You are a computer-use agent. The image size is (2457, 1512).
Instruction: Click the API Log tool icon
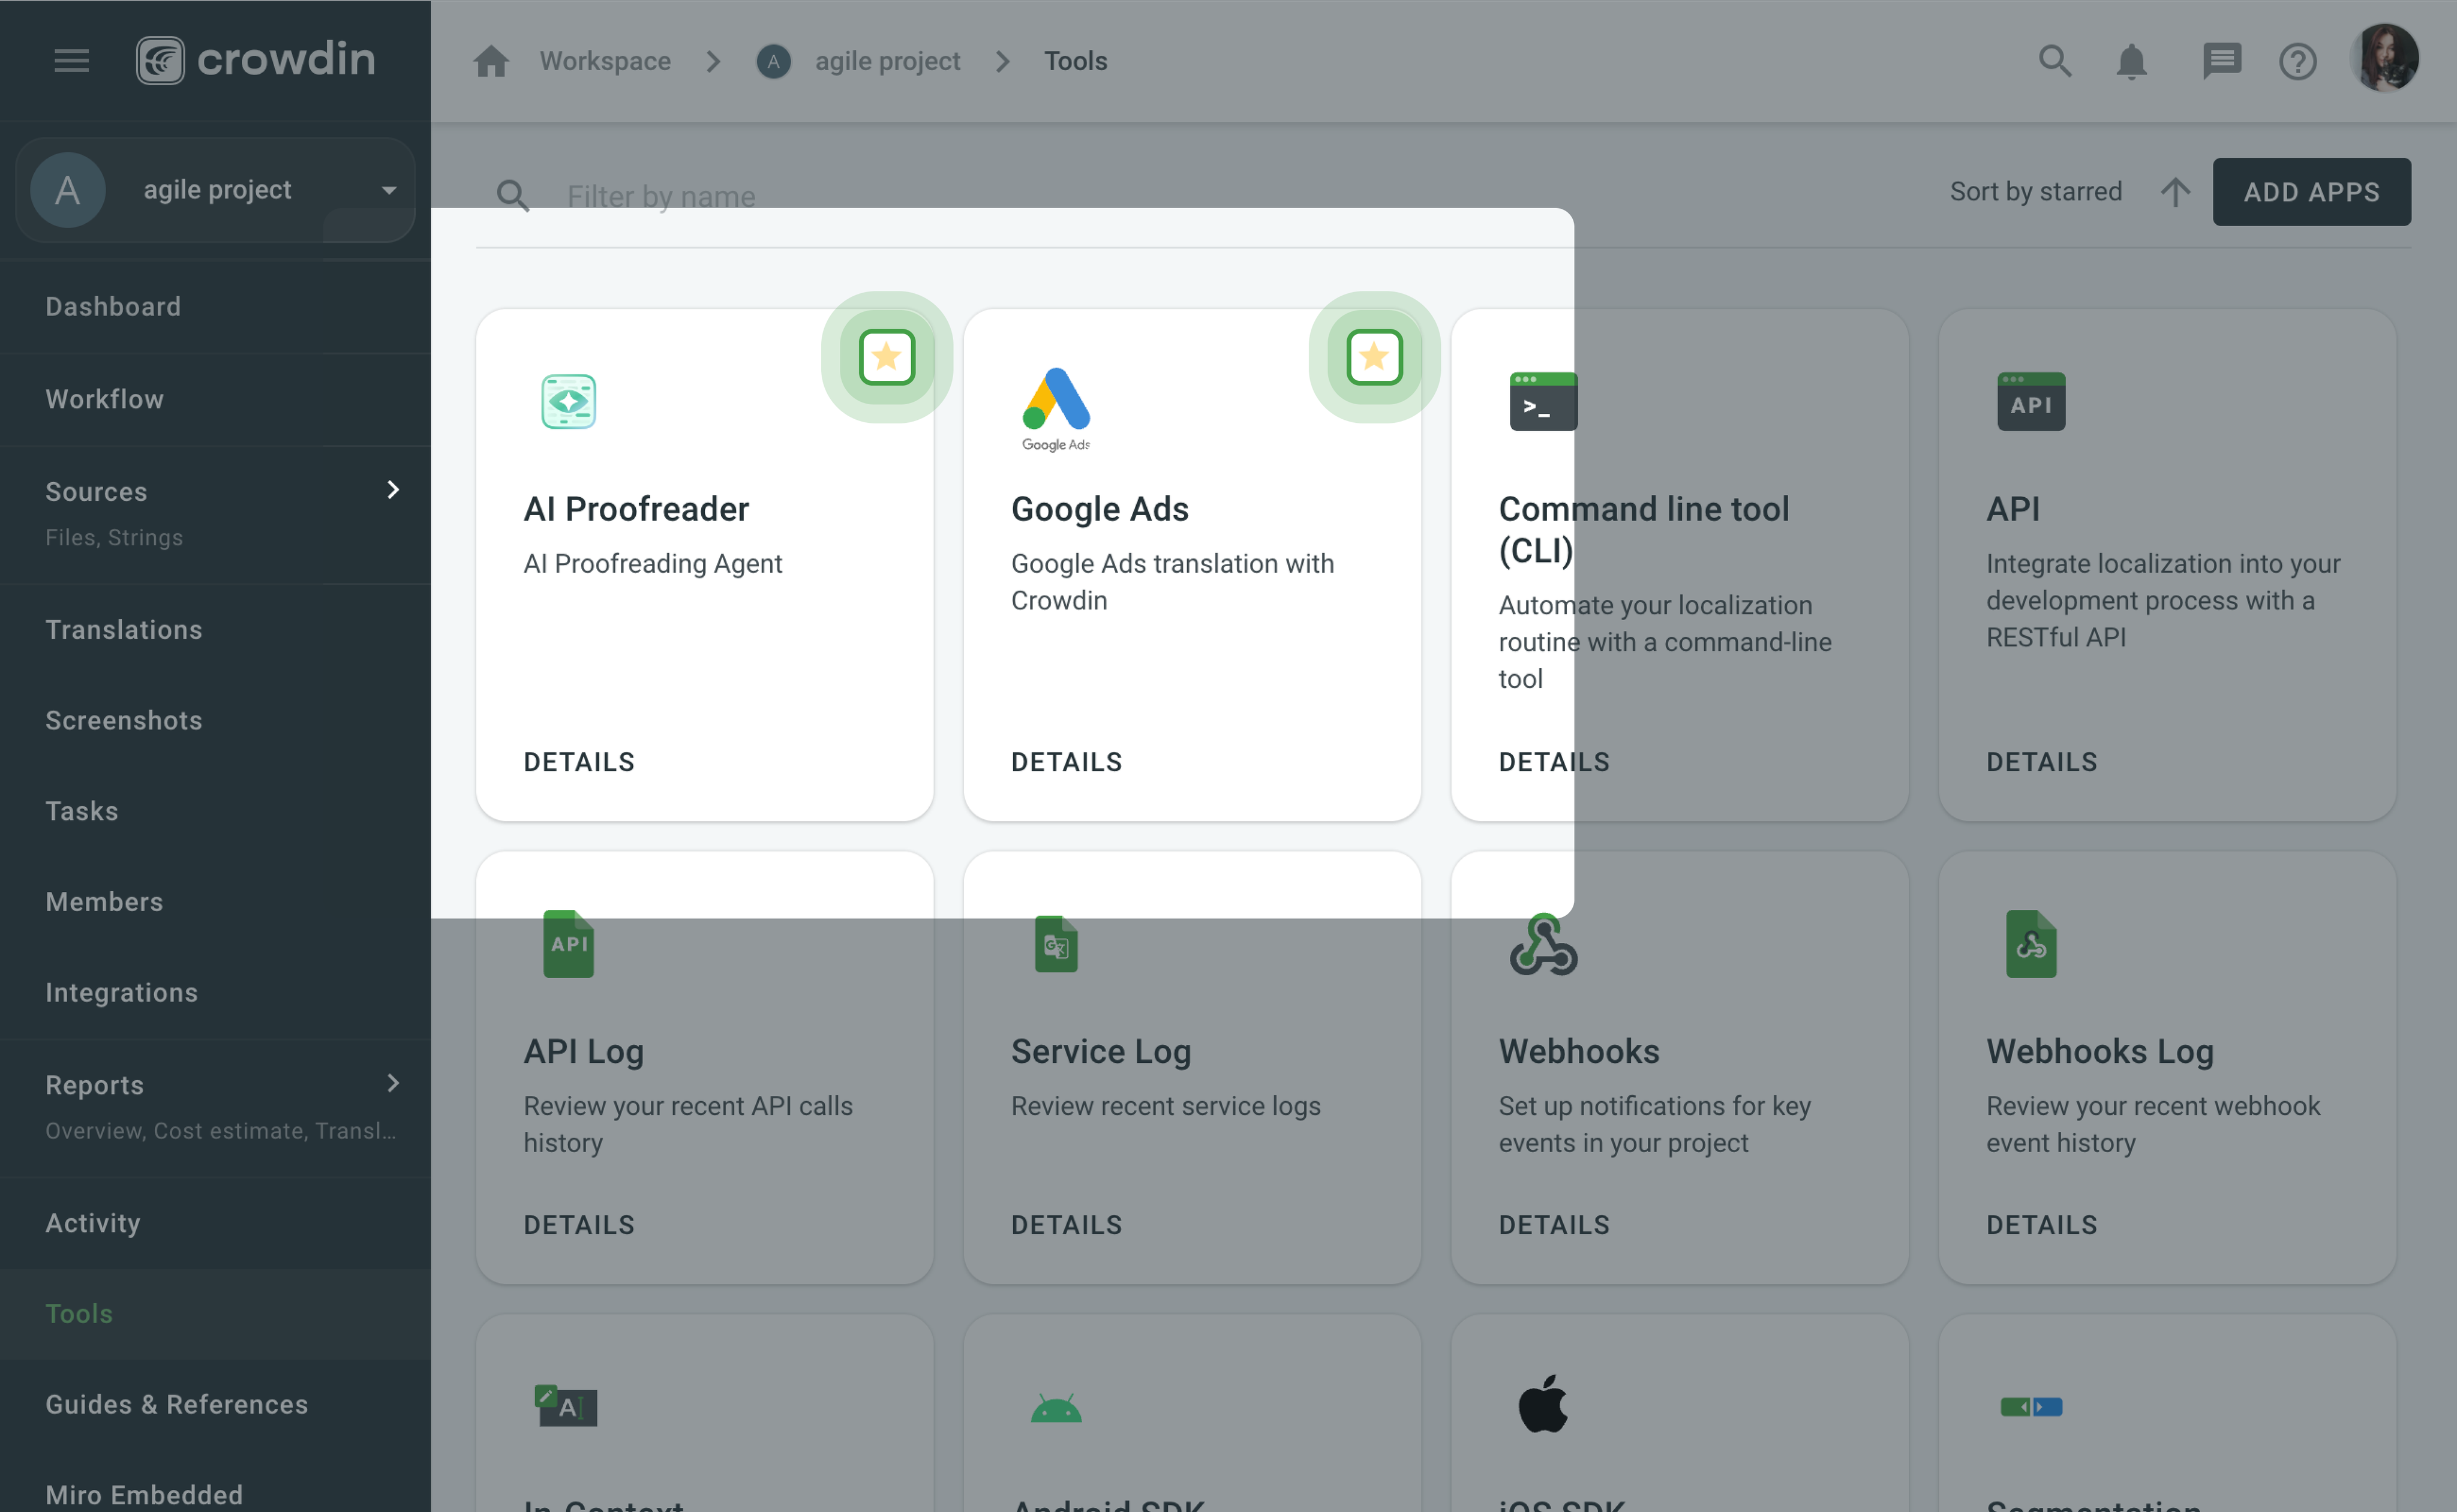coord(567,943)
